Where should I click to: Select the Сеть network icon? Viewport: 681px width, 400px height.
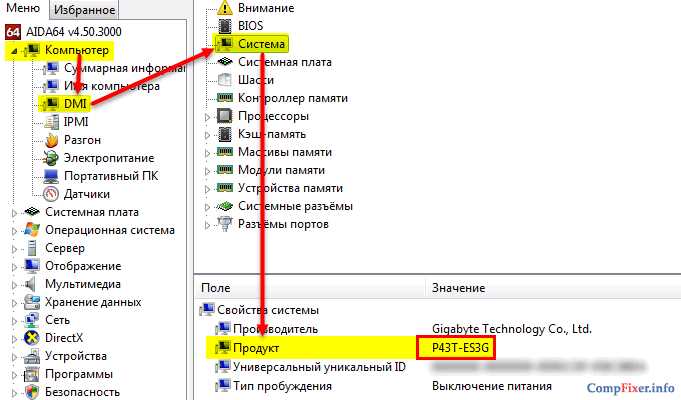(32, 320)
